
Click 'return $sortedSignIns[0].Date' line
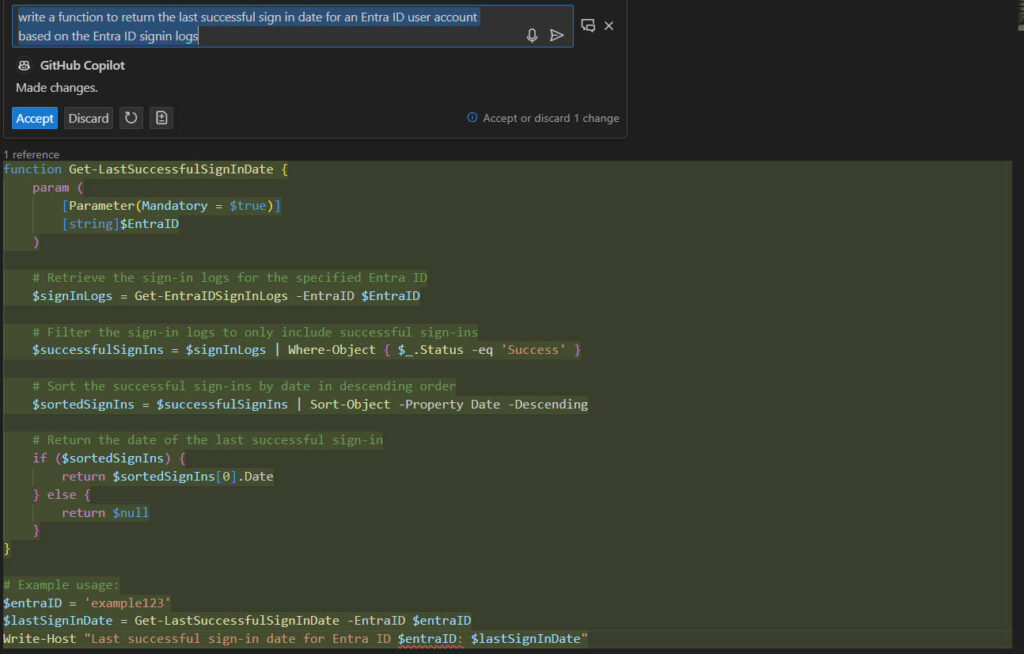click(x=167, y=476)
